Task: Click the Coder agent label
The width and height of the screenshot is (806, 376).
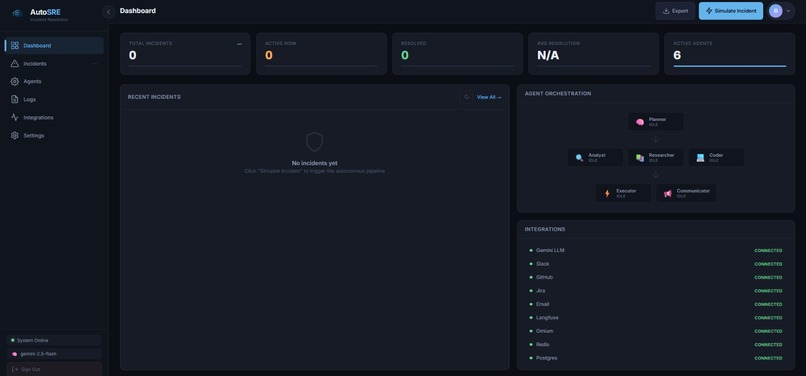Action: [716, 155]
